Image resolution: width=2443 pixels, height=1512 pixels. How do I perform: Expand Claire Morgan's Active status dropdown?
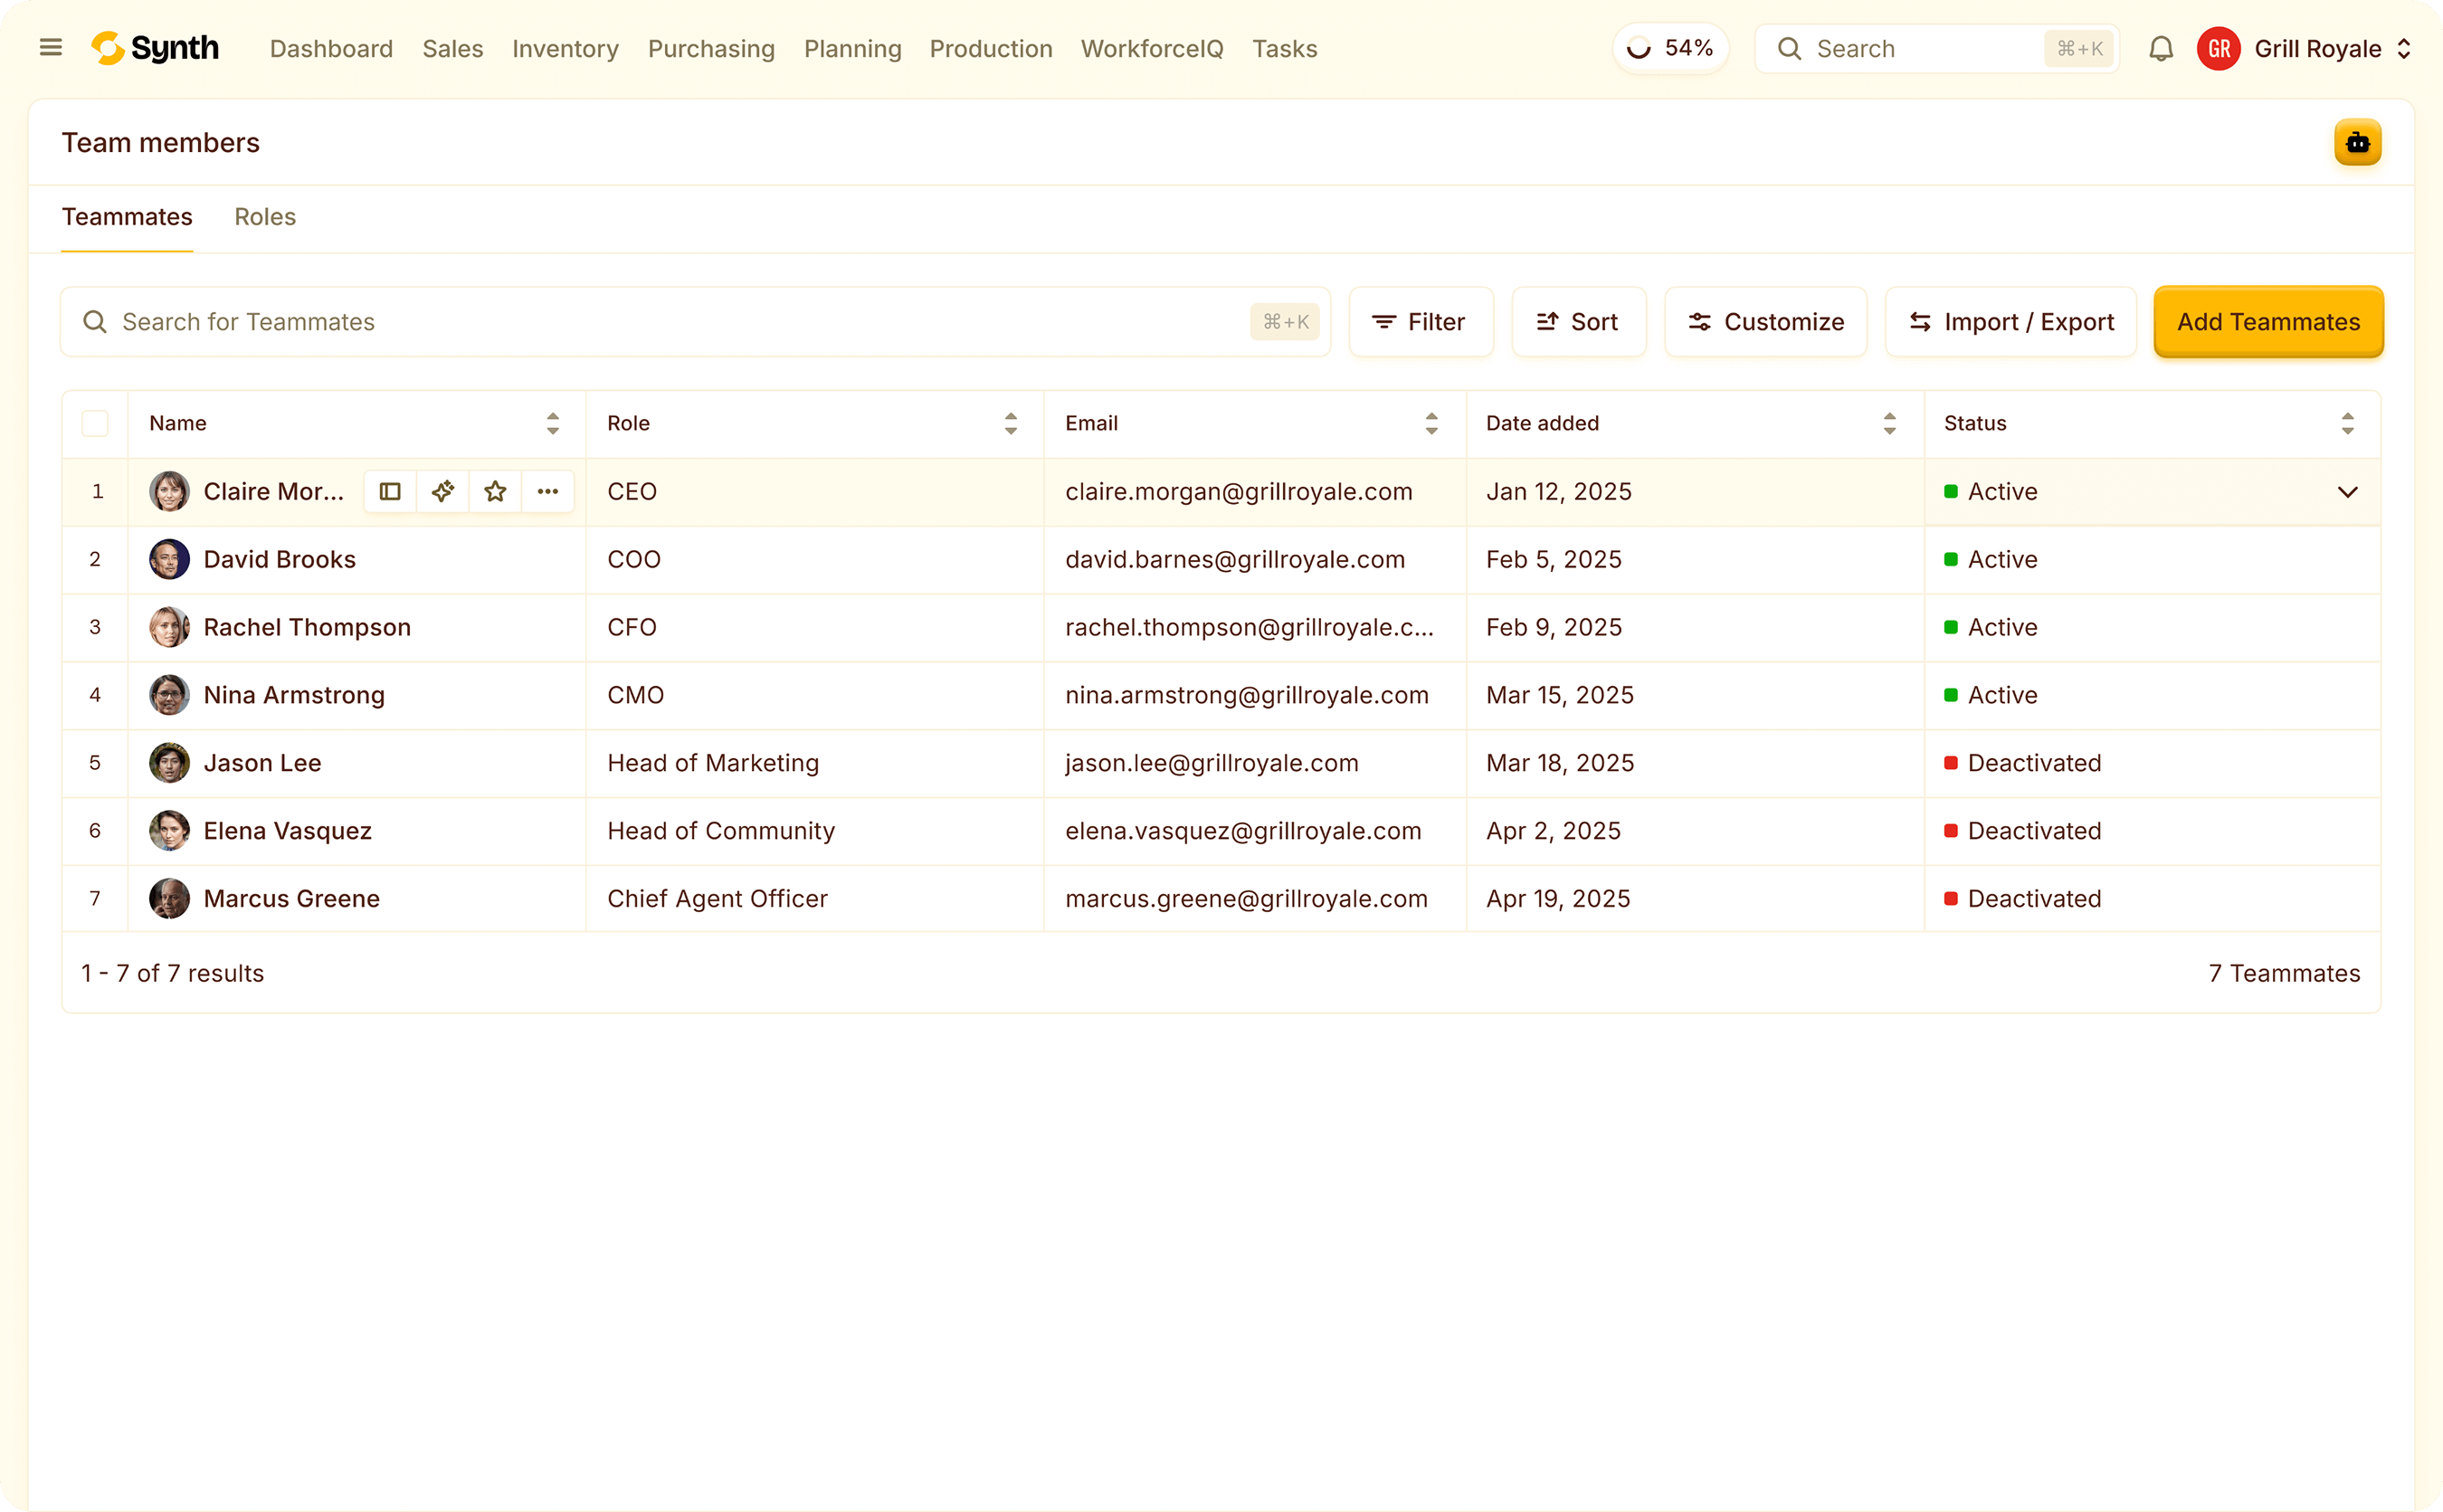click(2347, 492)
